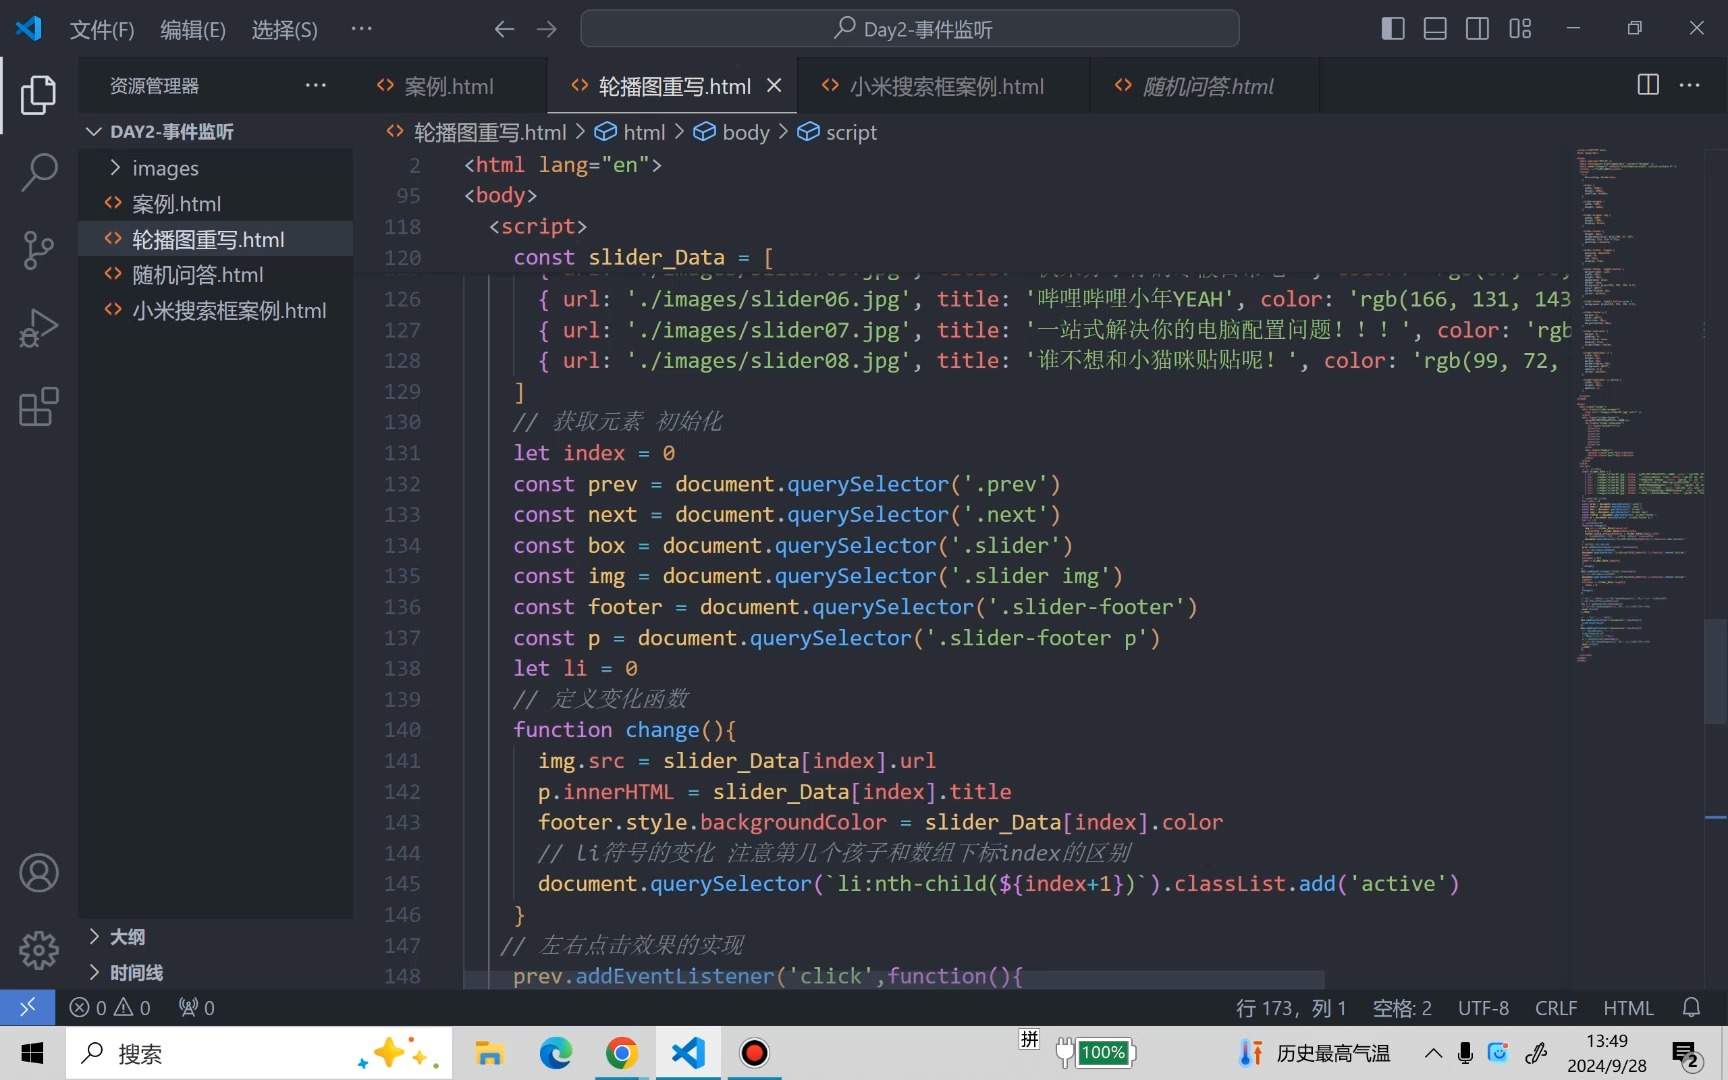Image resolution: width=1728 pixels, height=1080 pixels.
Task: Toggle the primary side bar visibility
Action: (1393, 28)
